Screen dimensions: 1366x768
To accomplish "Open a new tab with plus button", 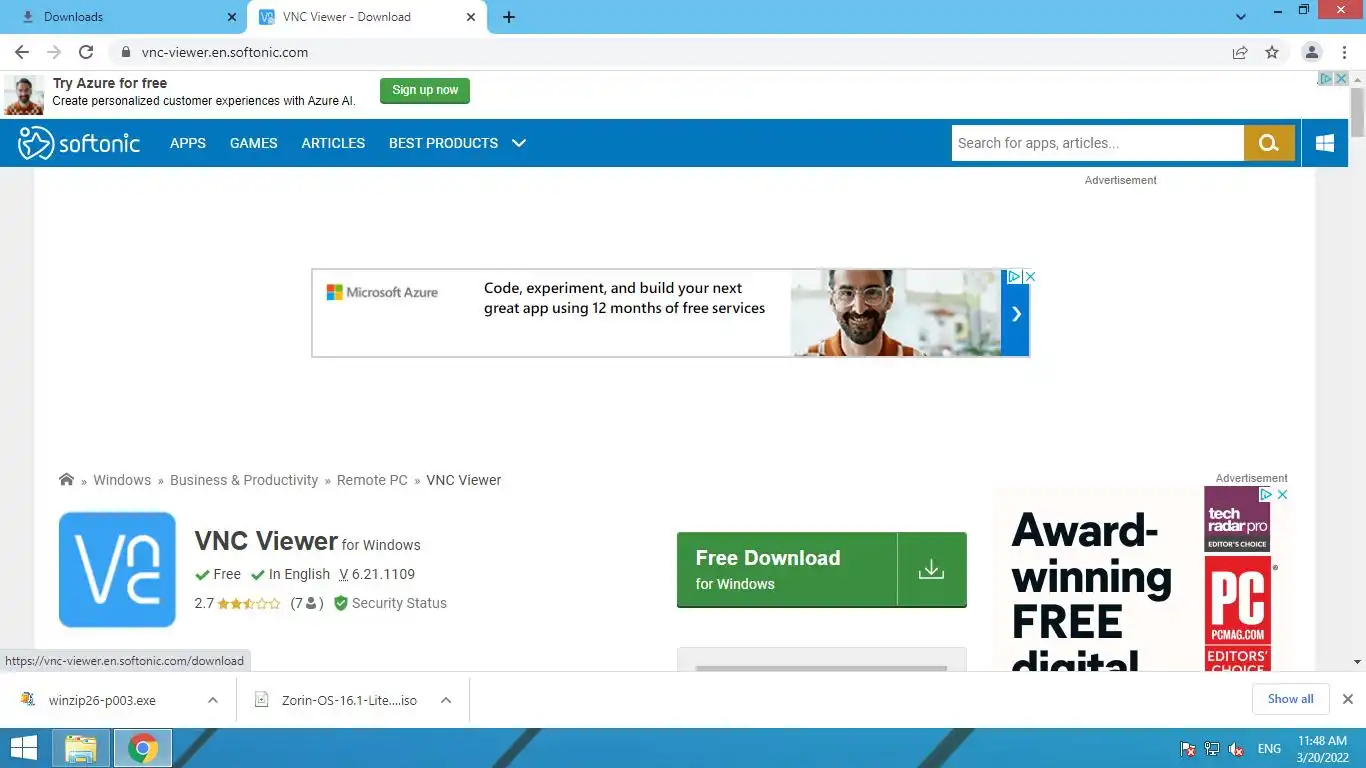I will (x=509, y=17).
